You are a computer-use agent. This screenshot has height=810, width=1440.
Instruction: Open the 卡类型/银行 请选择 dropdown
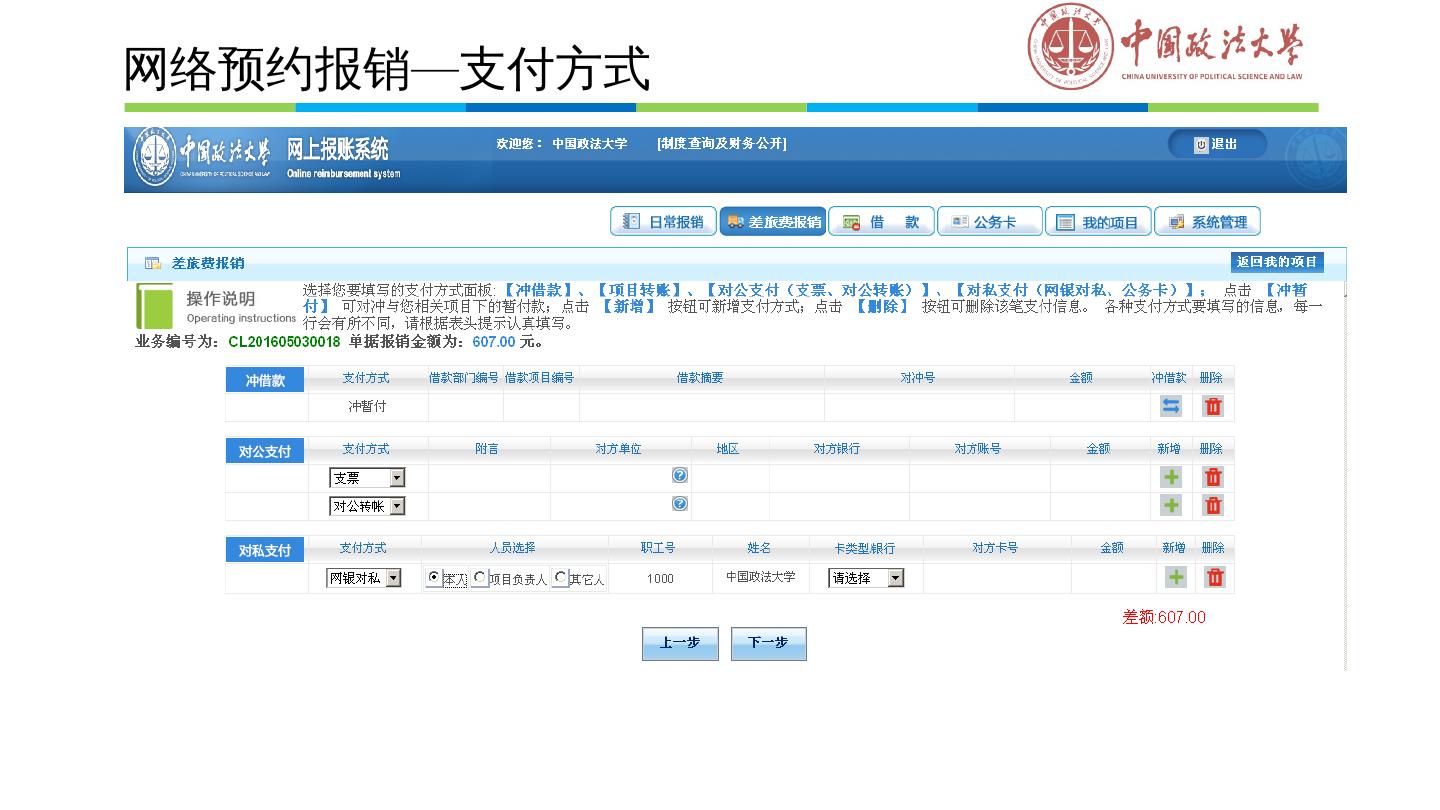[866, 578]
